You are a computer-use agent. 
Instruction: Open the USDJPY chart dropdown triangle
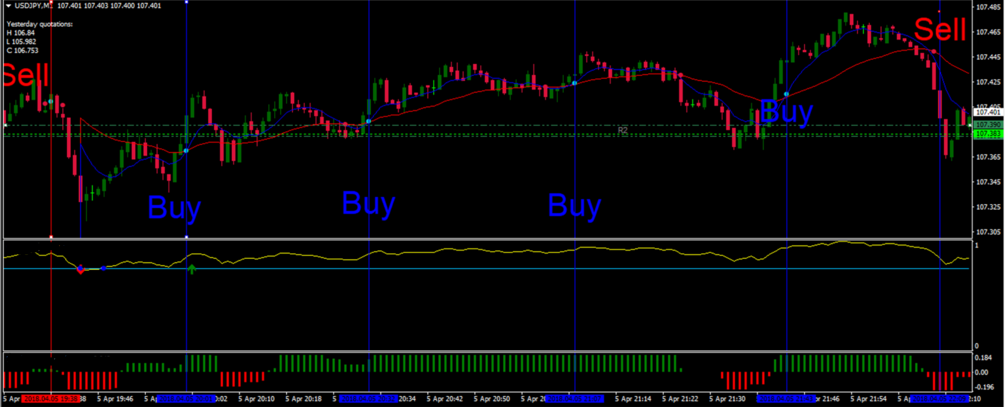[x=8, y=5]
